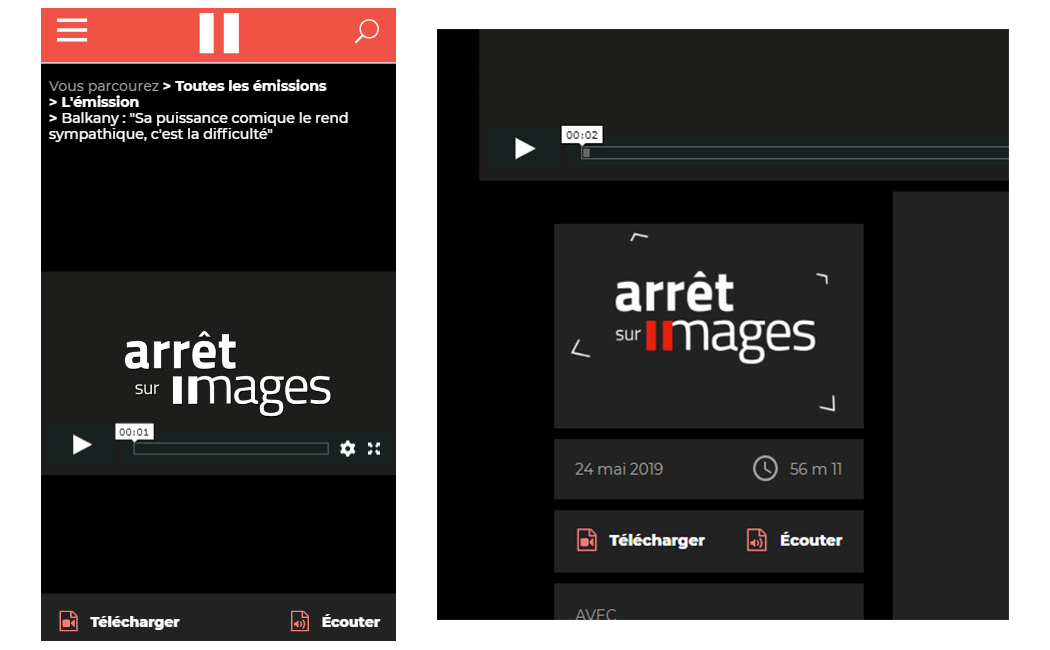This screenshot has height=650, width=1050.
Task: Click the Télécharger label in the mobile footer bar
Action: pyautogui.click(x=135, y=622)
